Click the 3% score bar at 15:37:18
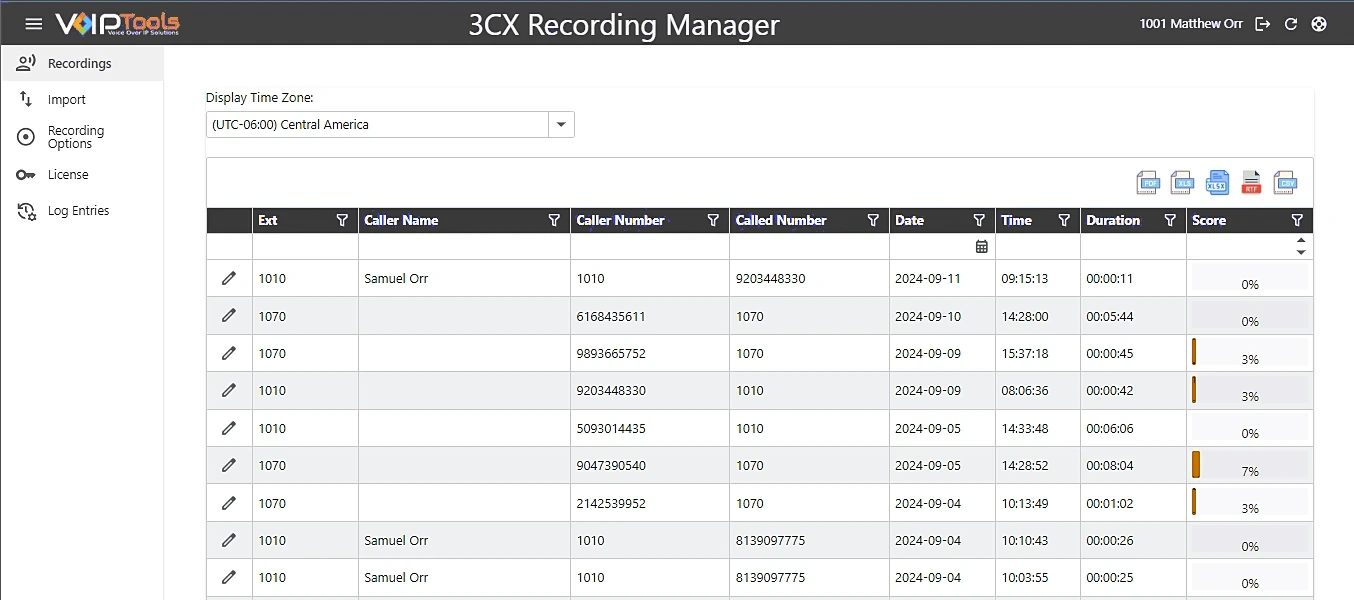Image resolution: width=1354 pixels, height=600 pixels. [x=1249, y=353]
